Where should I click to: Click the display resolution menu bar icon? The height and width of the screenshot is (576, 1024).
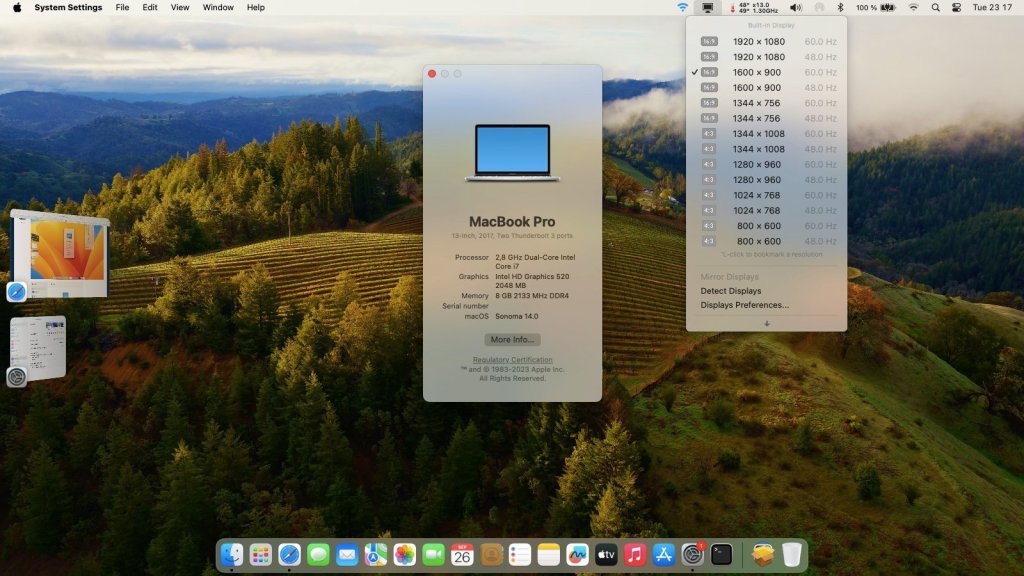point(708,7)
